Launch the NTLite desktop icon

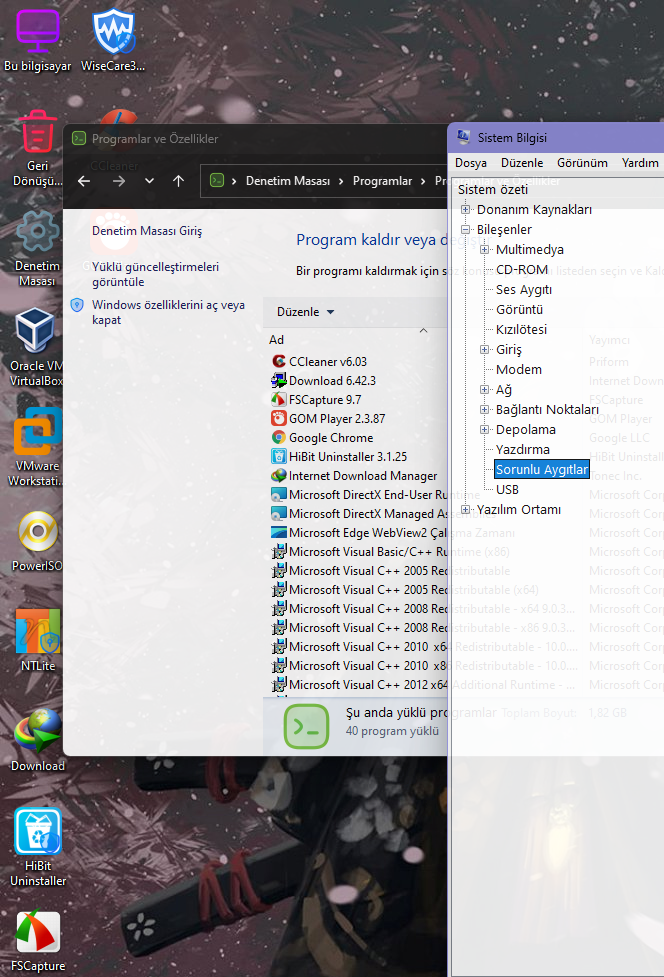pyautogui.click(x=37, y=641)
